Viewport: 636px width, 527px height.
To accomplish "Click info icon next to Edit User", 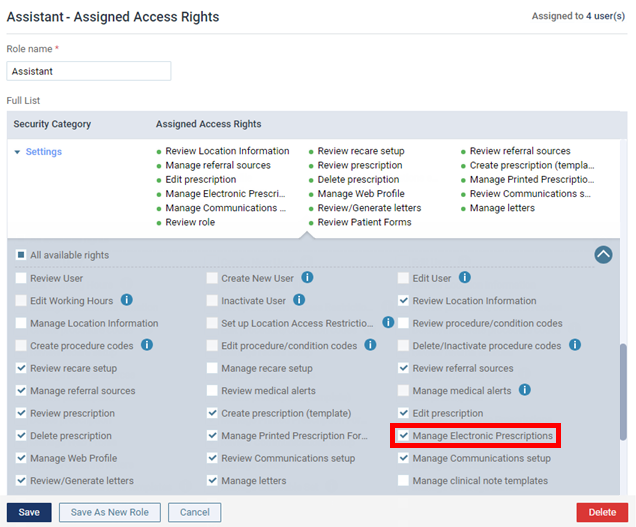I will click(x=465, y=278).
